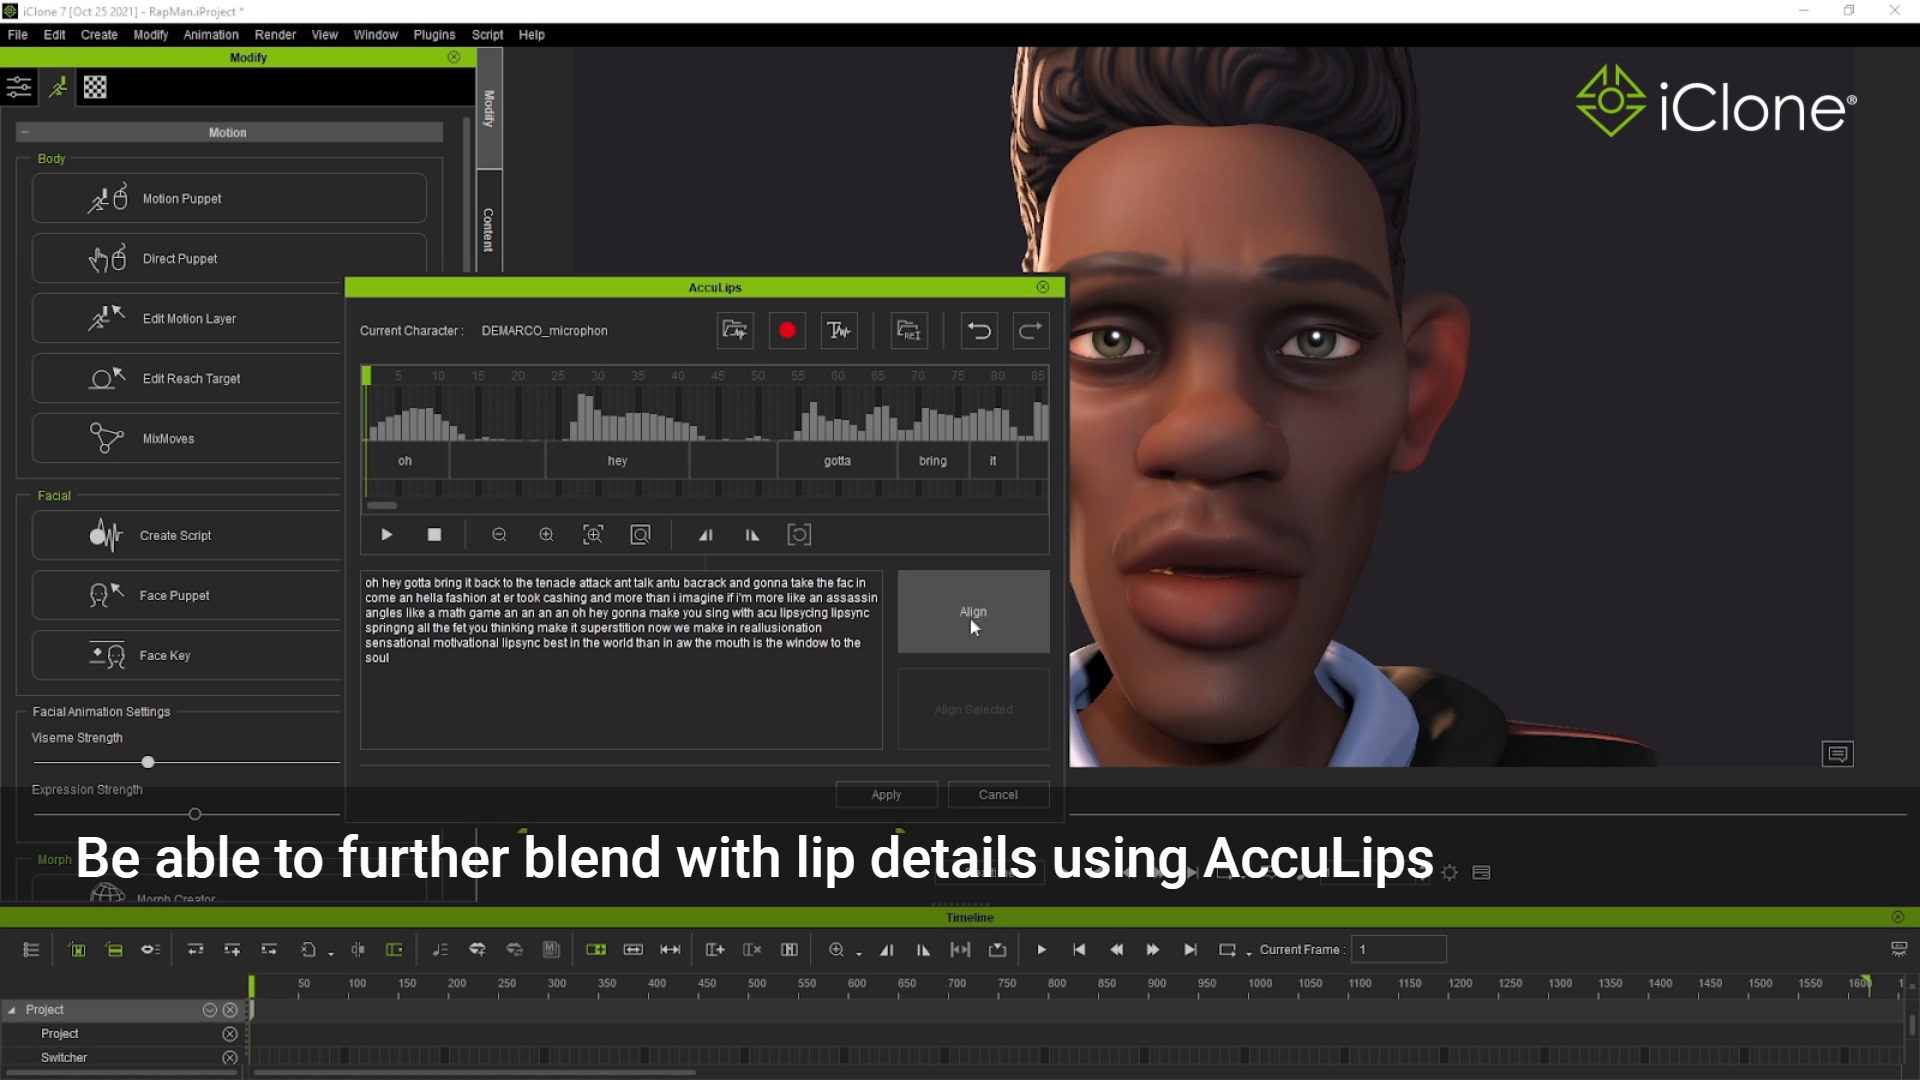Adjust the Viseme Strength slider handle

pyautogui.click(x=148, y=762)
